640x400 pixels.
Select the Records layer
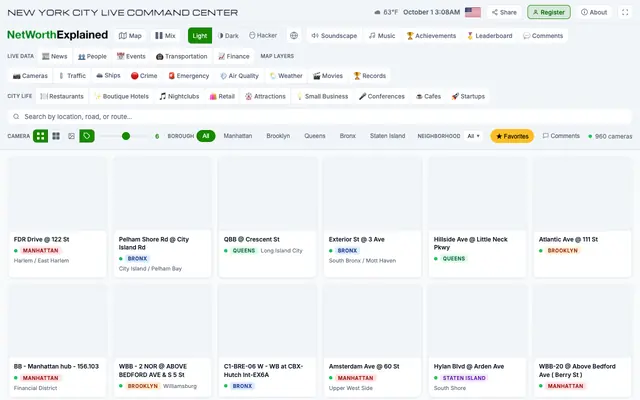pyautogui.click(x=370, y=76)
